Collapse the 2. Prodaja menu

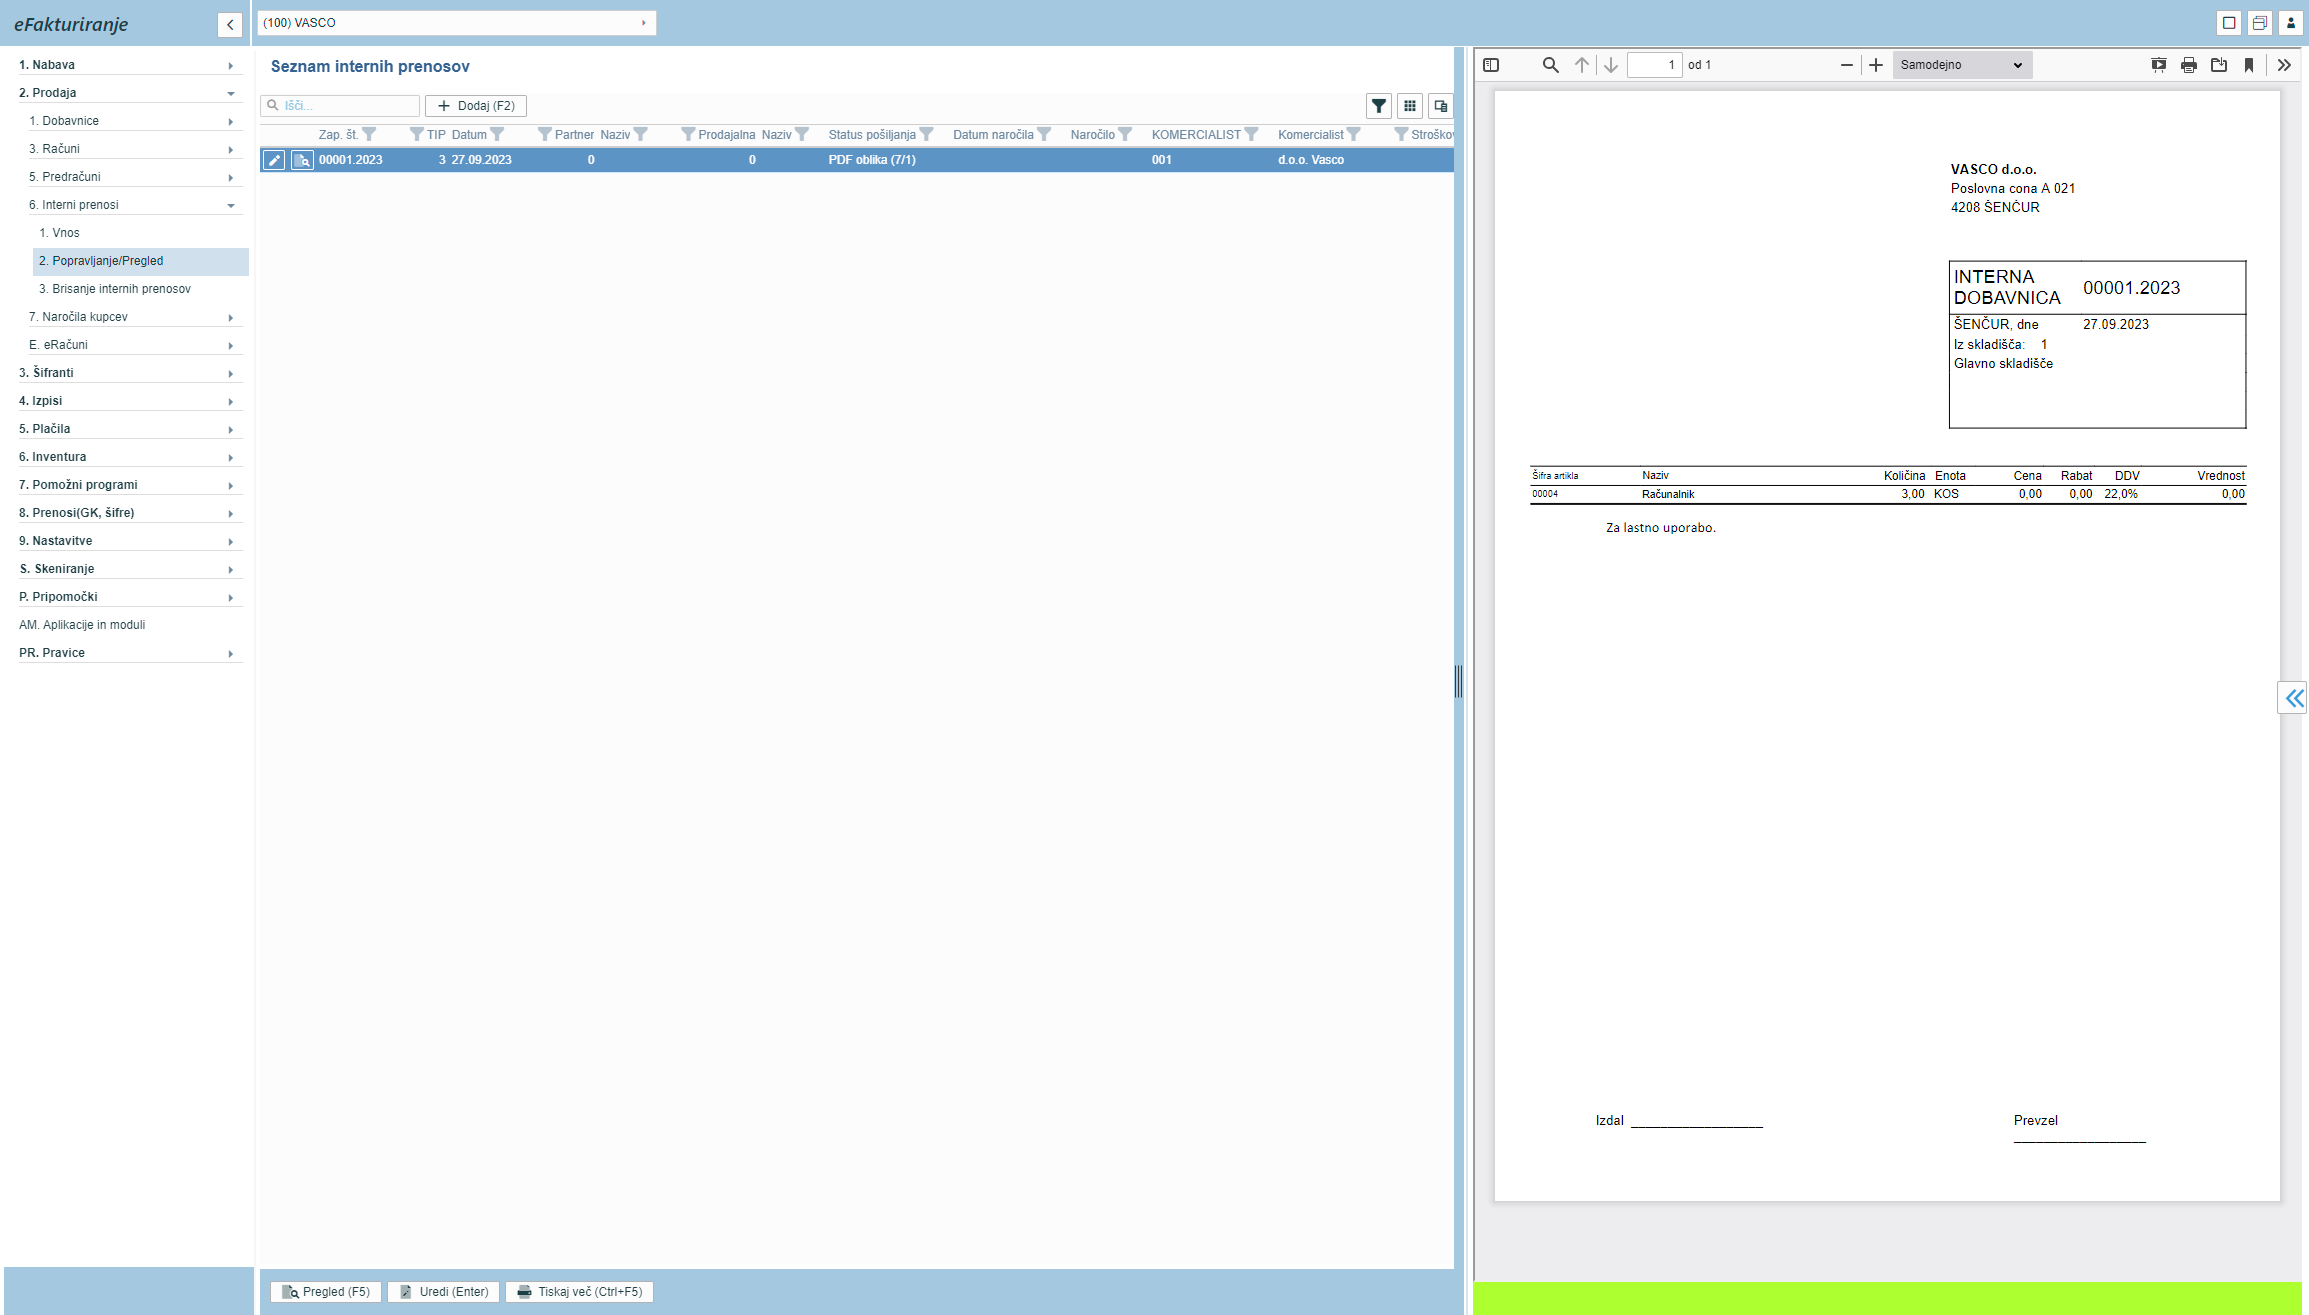(x=129, y=93)
